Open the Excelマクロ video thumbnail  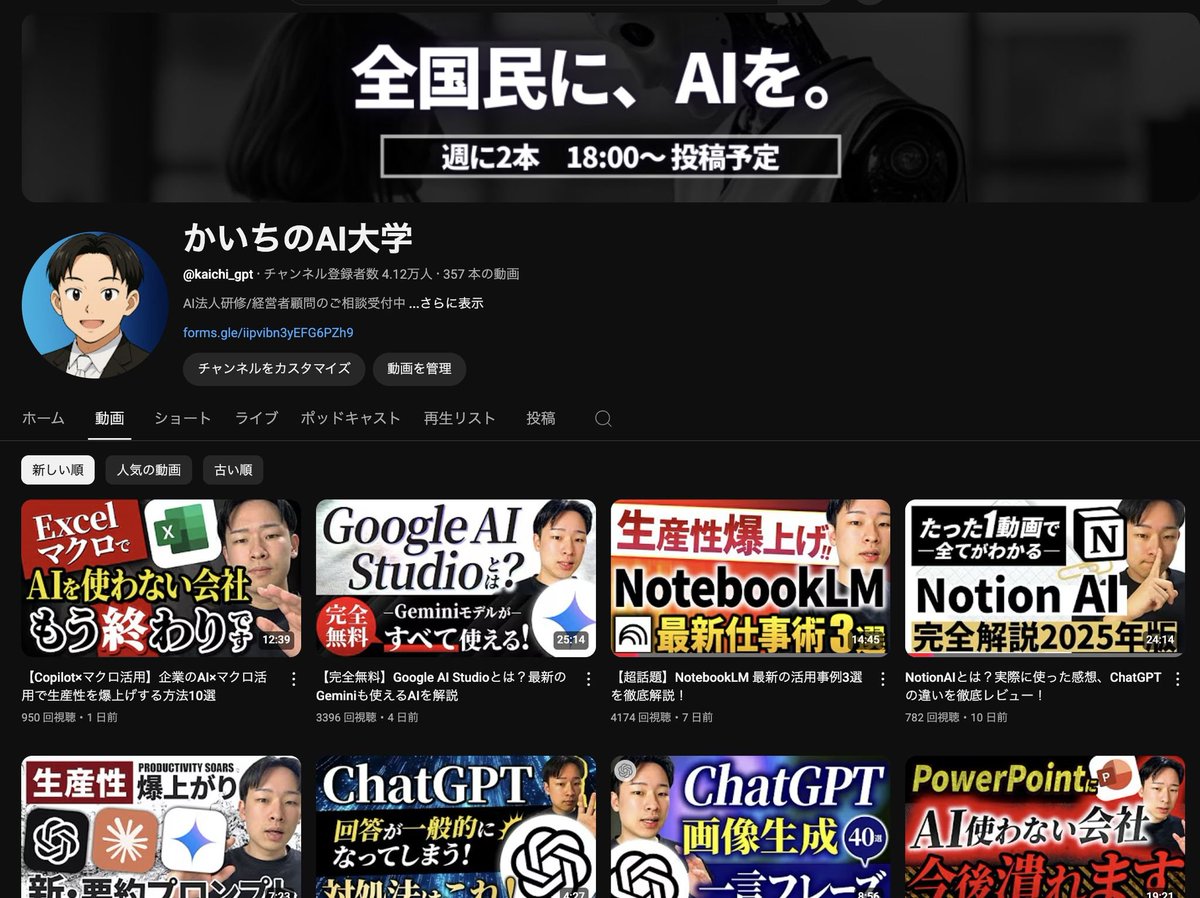pyautogui.click(x=161, y=578)
